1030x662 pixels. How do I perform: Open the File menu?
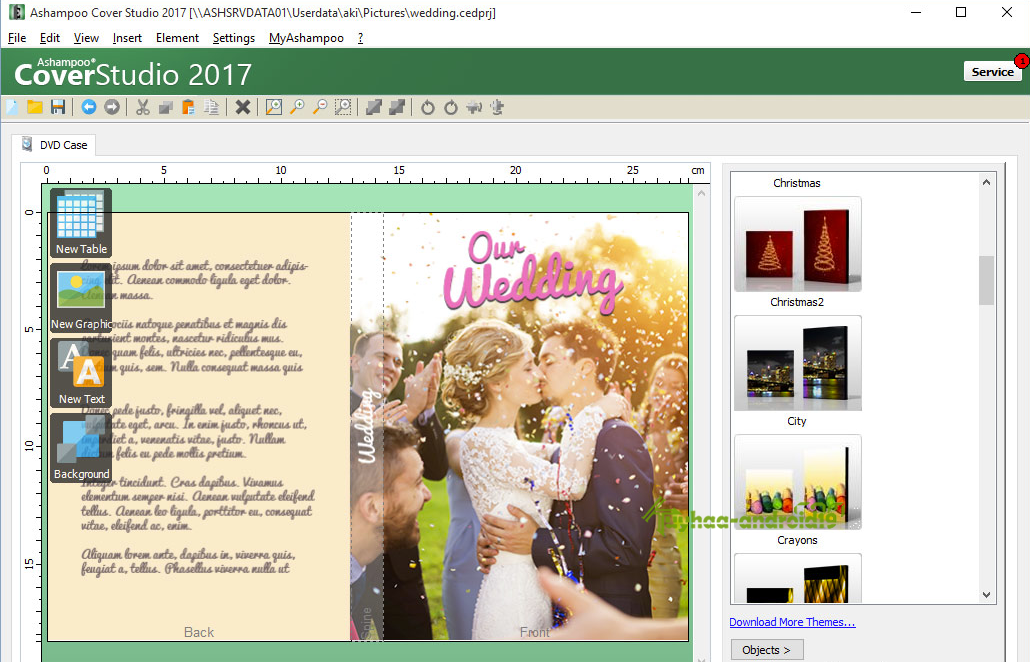(x=17, y=38)
